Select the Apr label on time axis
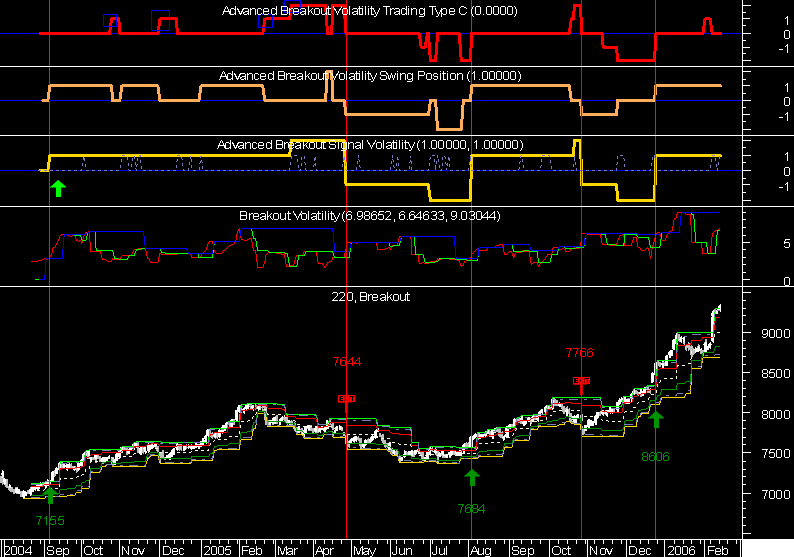The height and width of the screenshot is (557, 794). tap(324, 550)
